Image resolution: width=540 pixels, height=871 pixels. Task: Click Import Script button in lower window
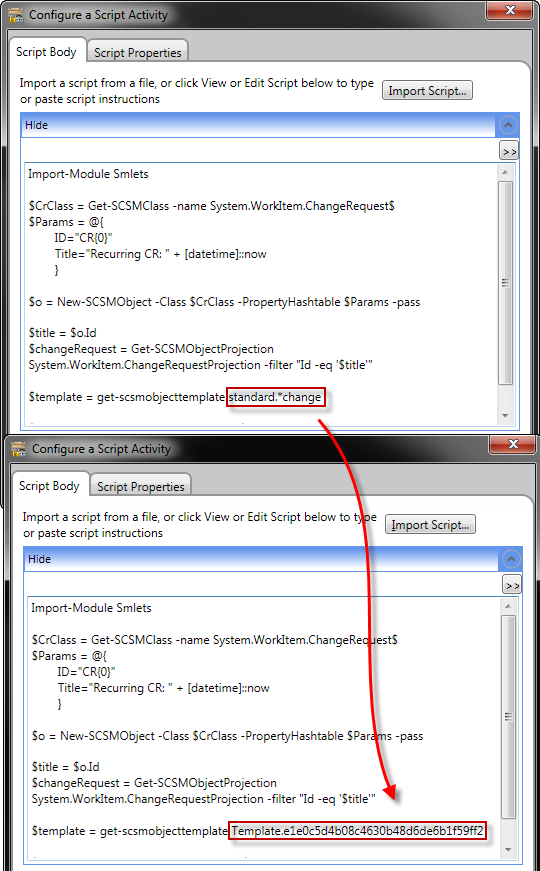coord(430,524)
